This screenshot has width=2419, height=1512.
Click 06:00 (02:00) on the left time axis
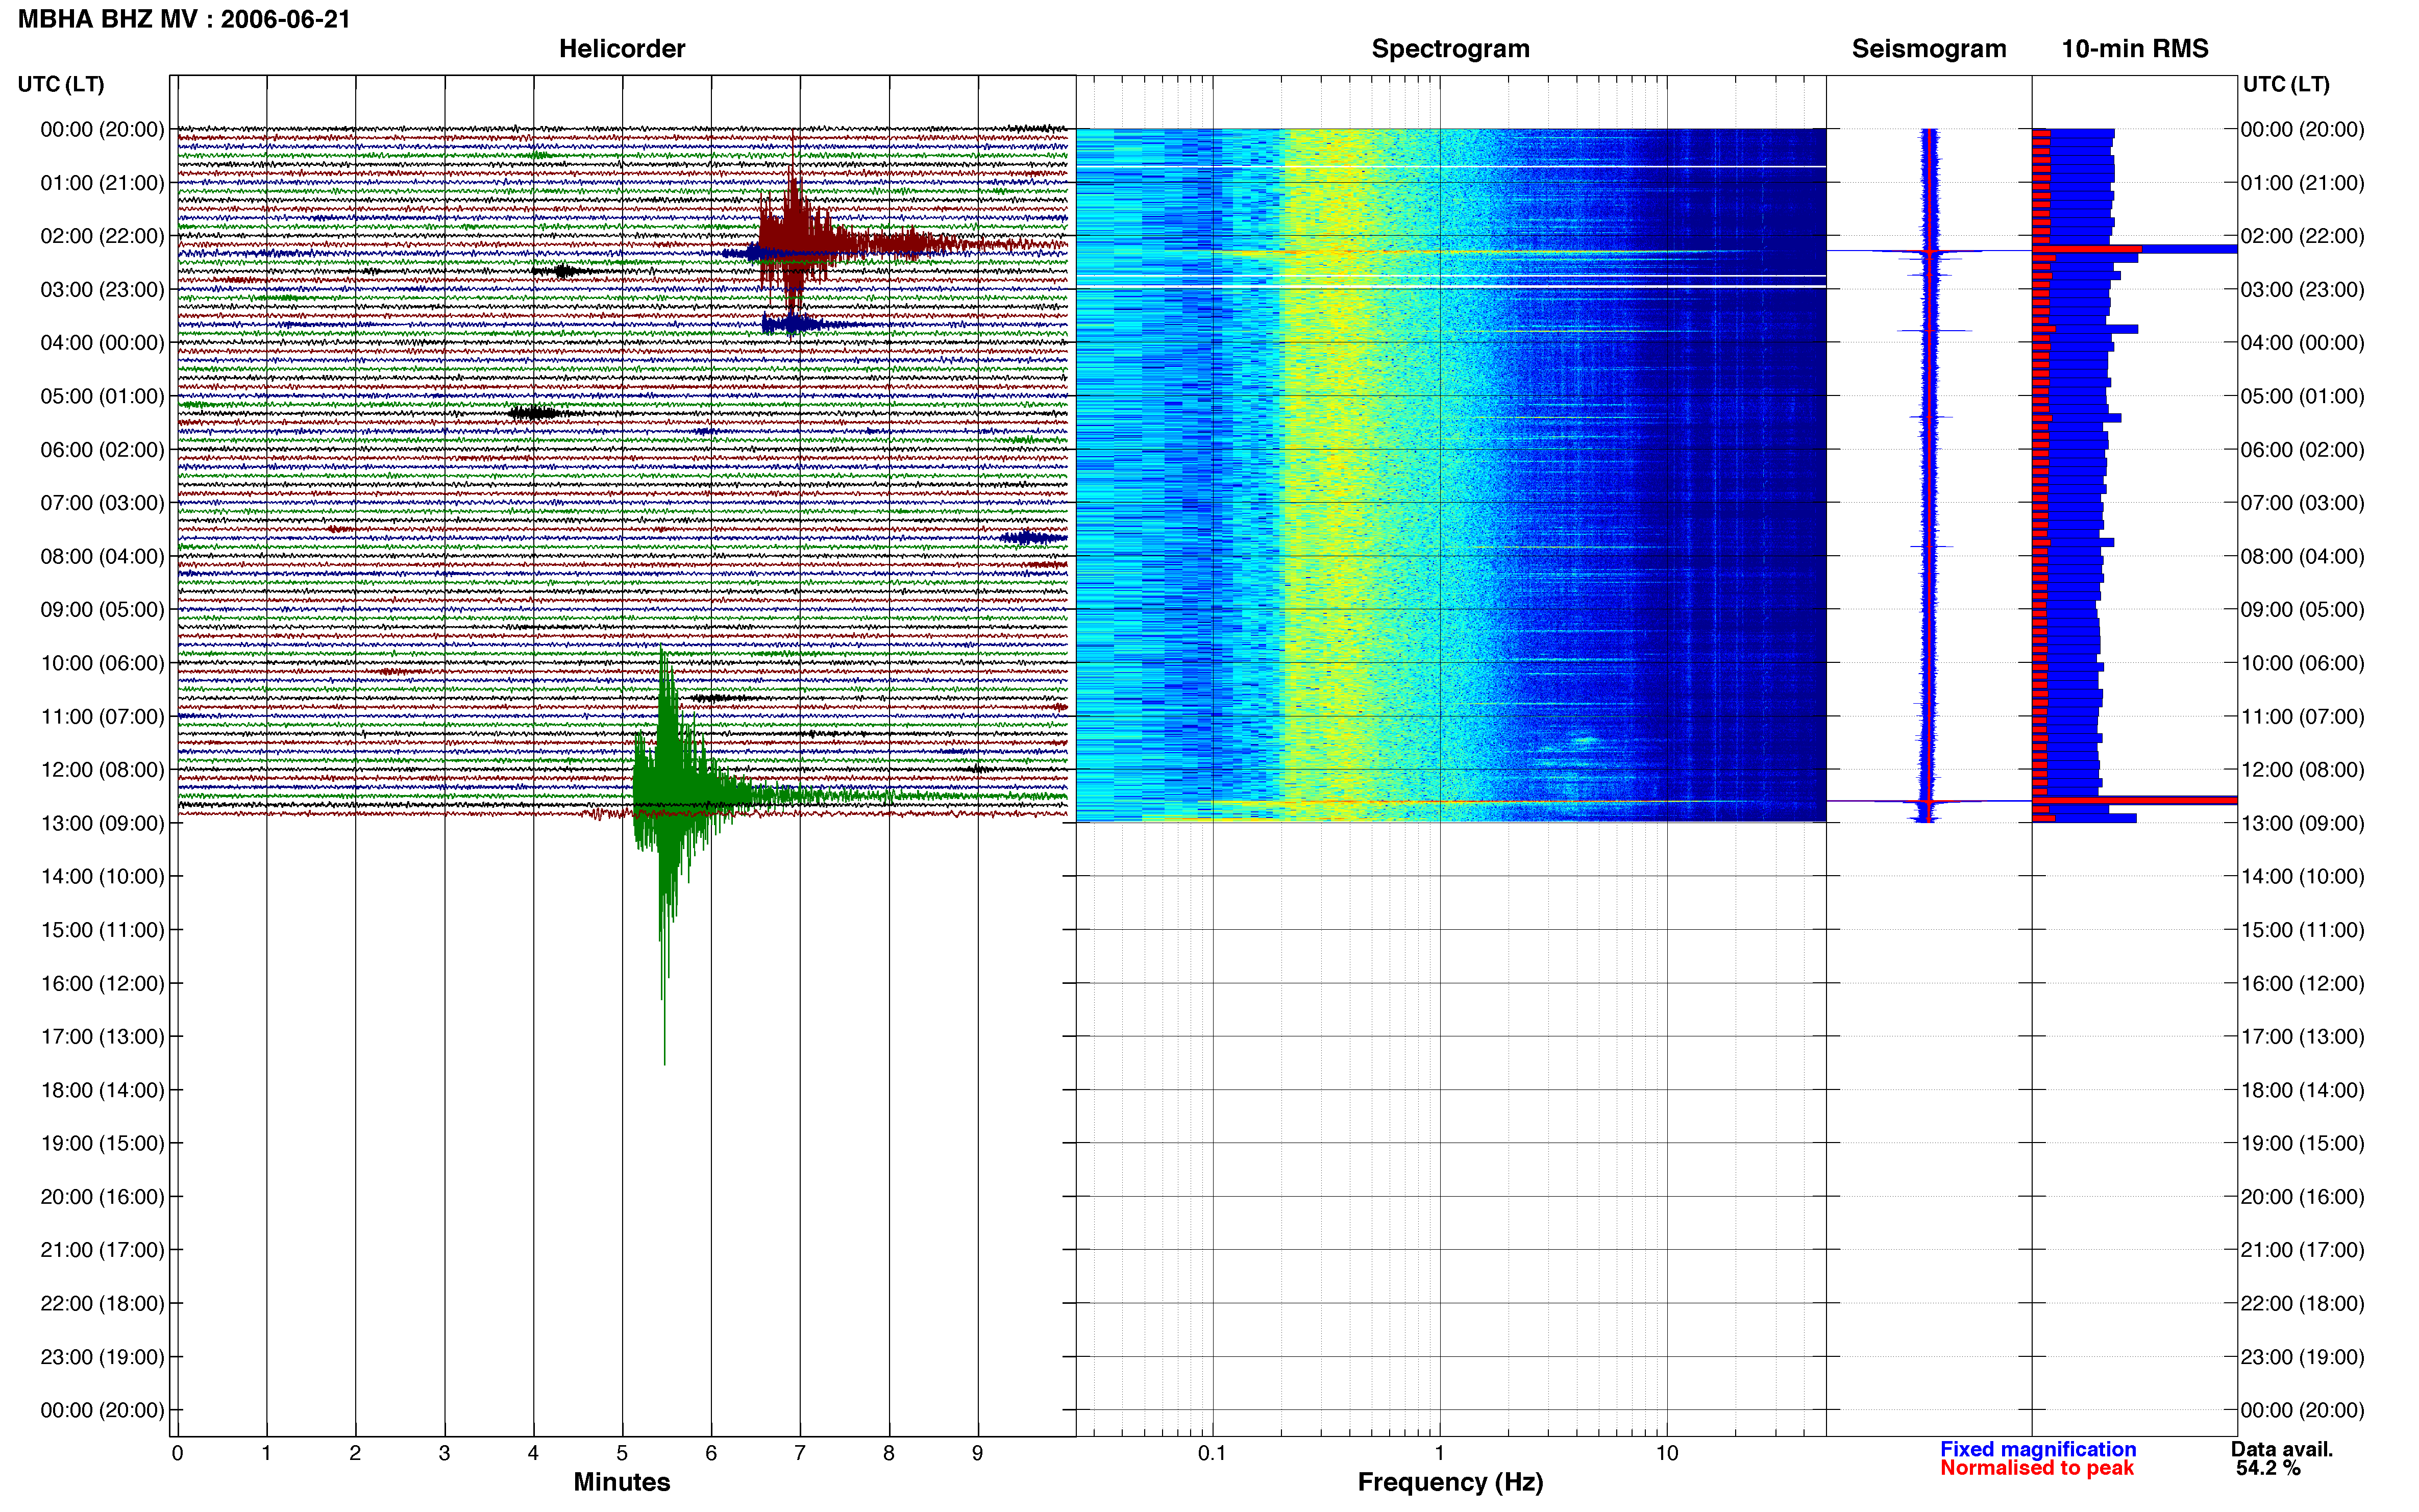[102, 450]
